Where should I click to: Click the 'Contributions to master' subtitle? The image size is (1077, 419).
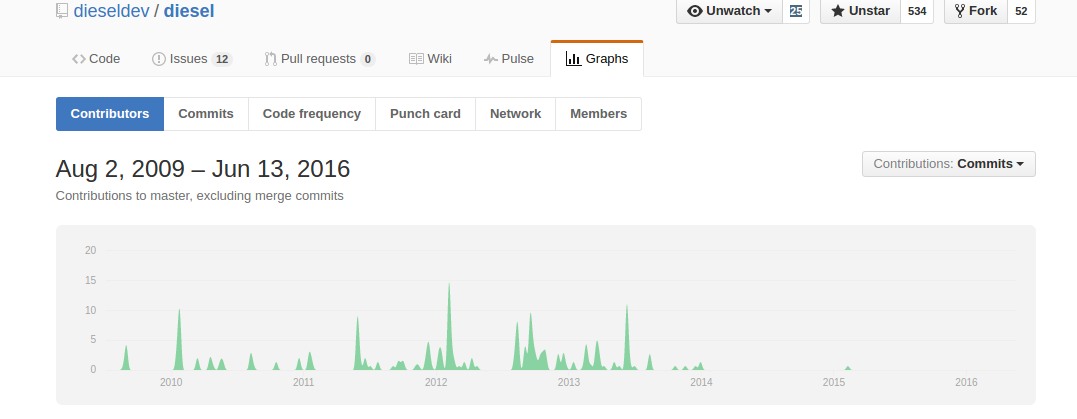point(199,196)
